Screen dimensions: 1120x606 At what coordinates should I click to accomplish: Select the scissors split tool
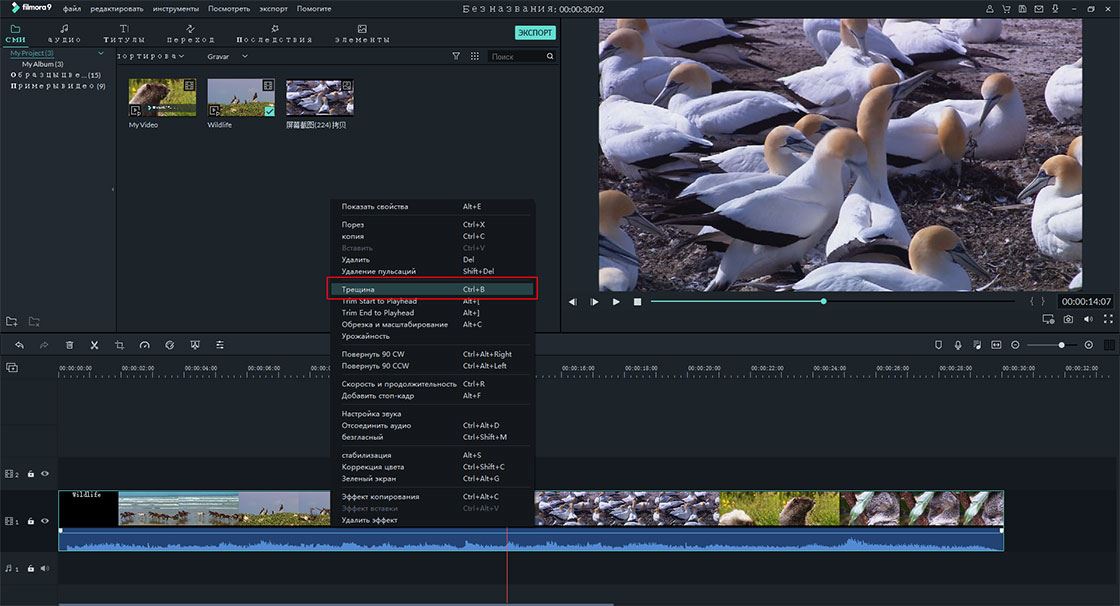(94, 345)
